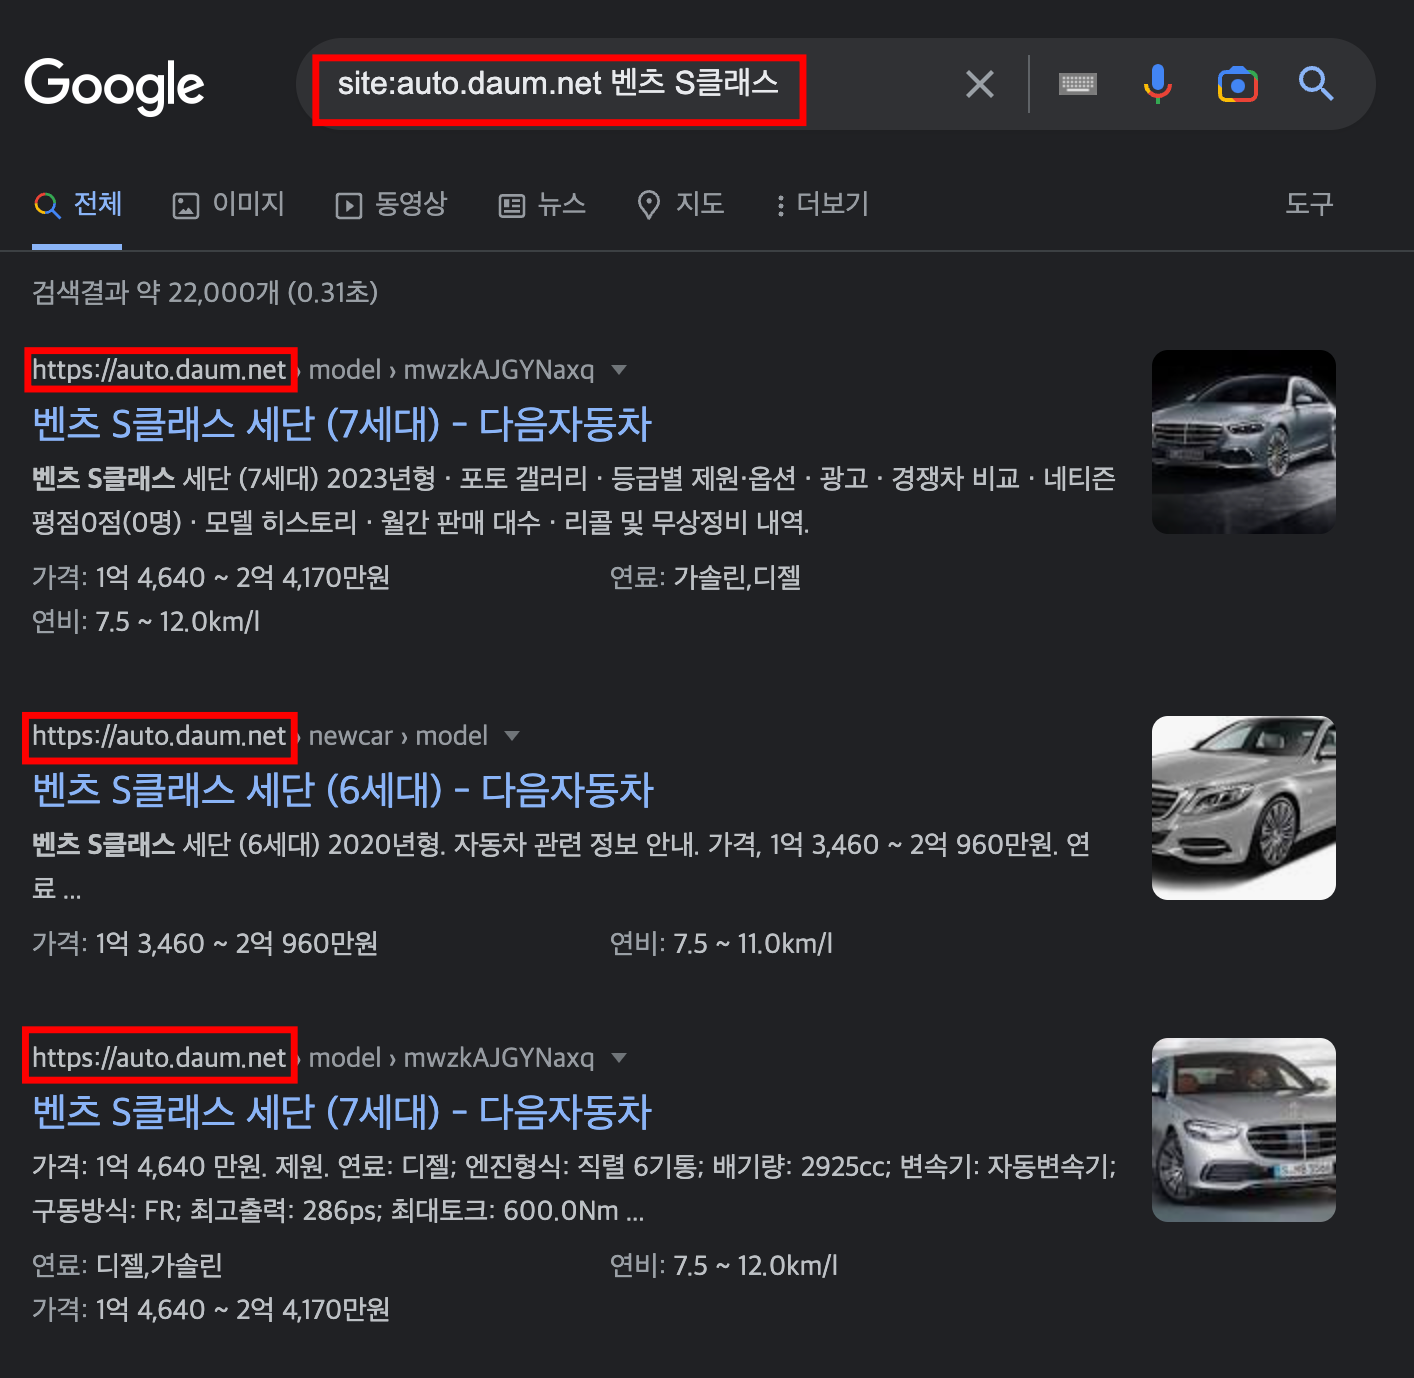Click the colored search icon beside 전체
Screen dimensions: 1414x1378
47,205
